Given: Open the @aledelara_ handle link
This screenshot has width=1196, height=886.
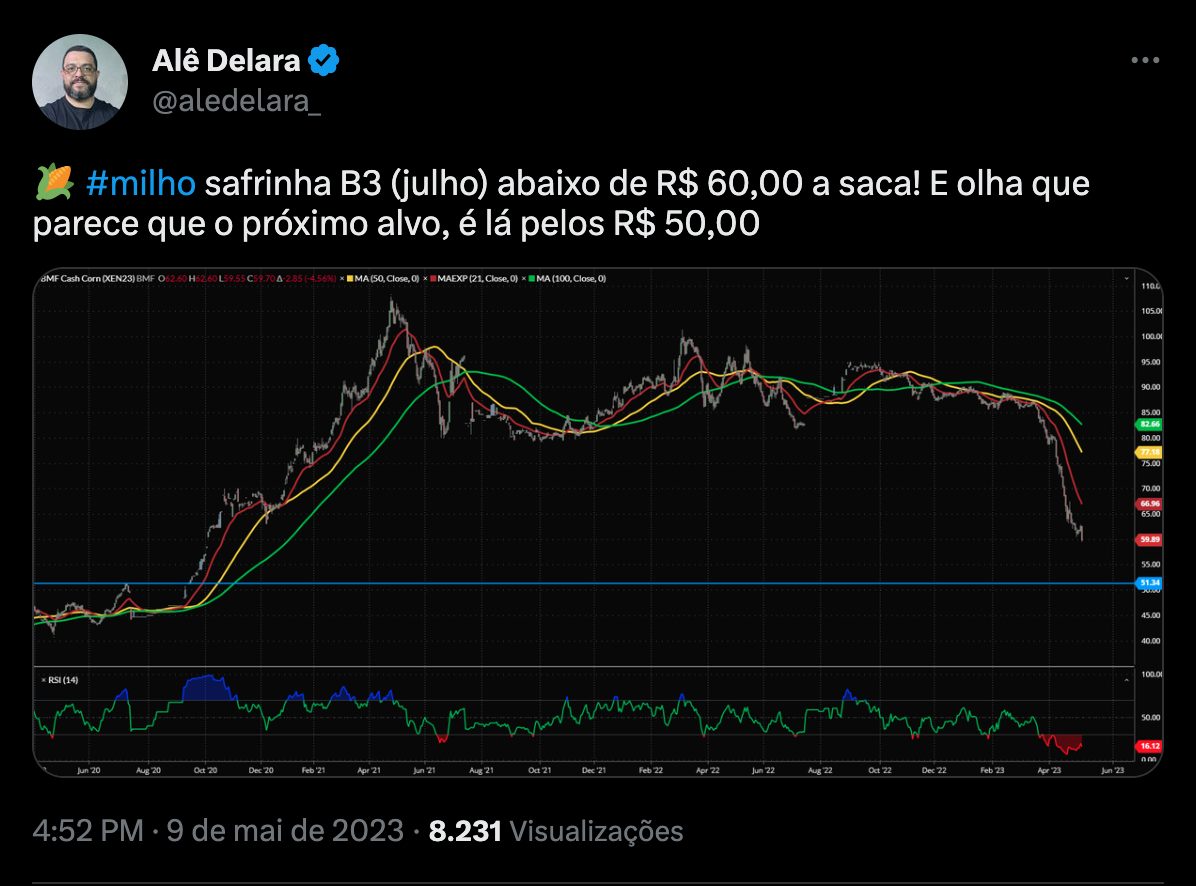Looking at the screenshot, I should [x=236, y=101].
